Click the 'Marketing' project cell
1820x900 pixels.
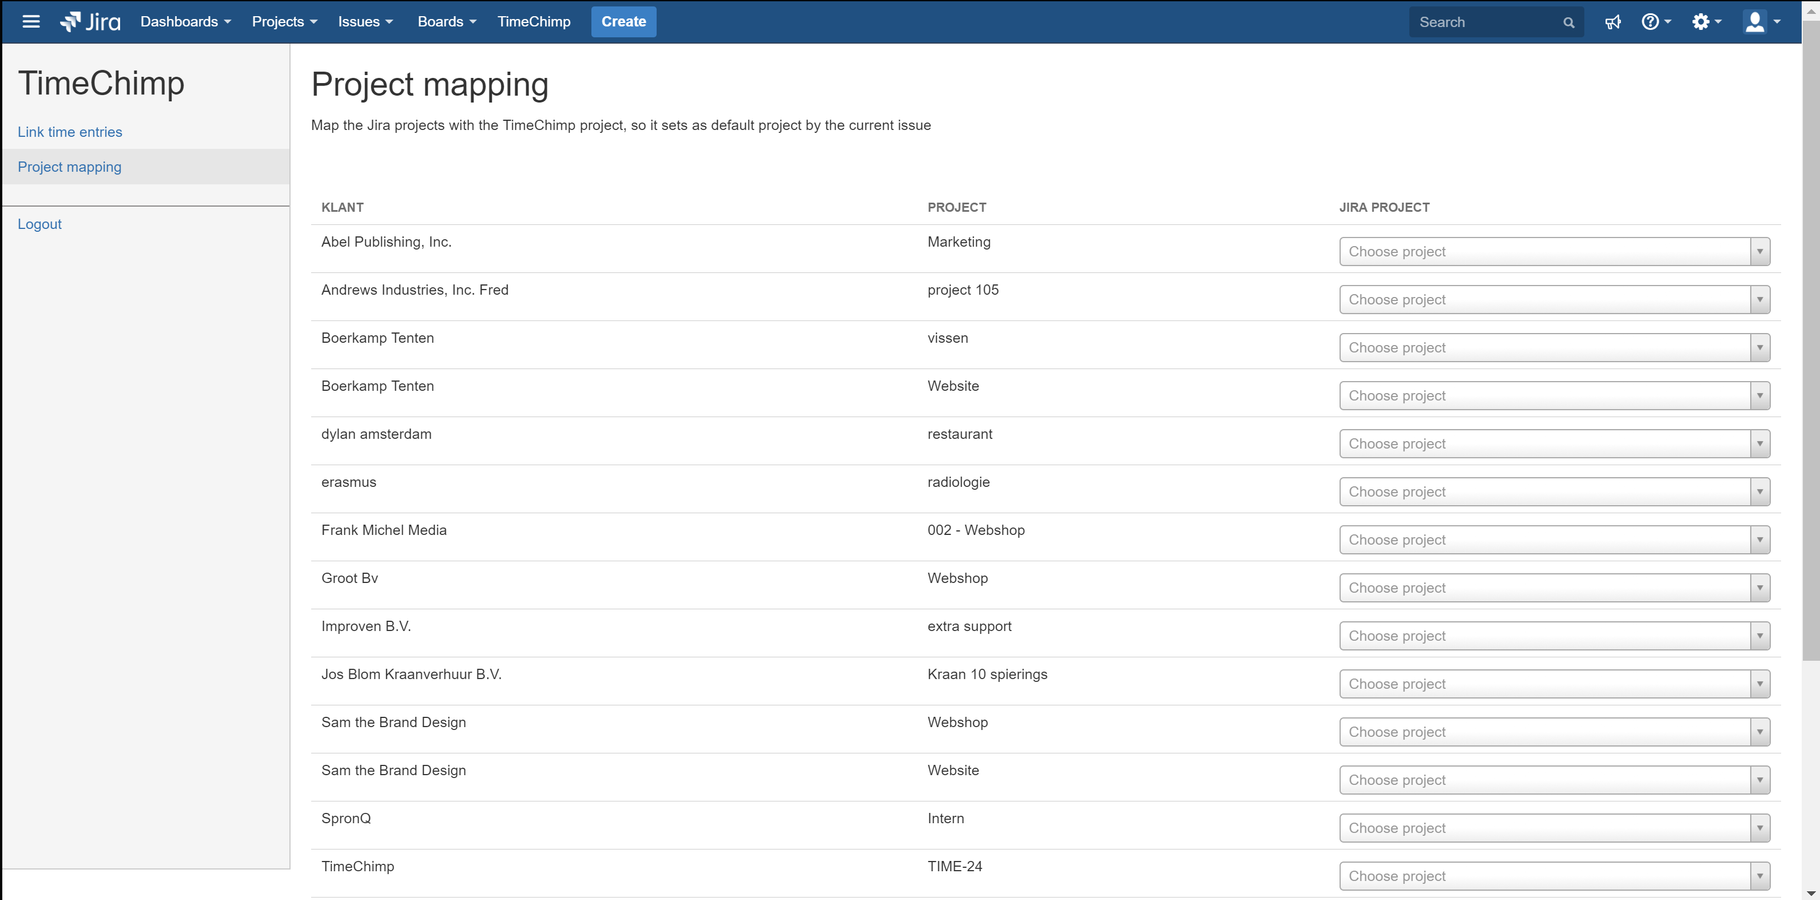[x=959, y=242]
